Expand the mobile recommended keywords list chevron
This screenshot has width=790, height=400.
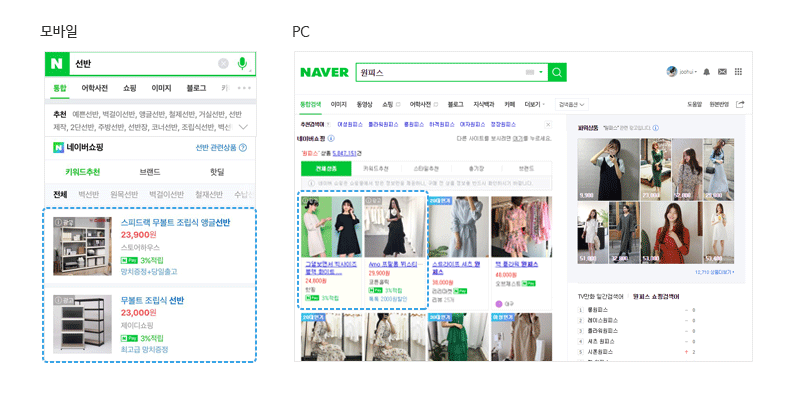click(x=243, y=127)
